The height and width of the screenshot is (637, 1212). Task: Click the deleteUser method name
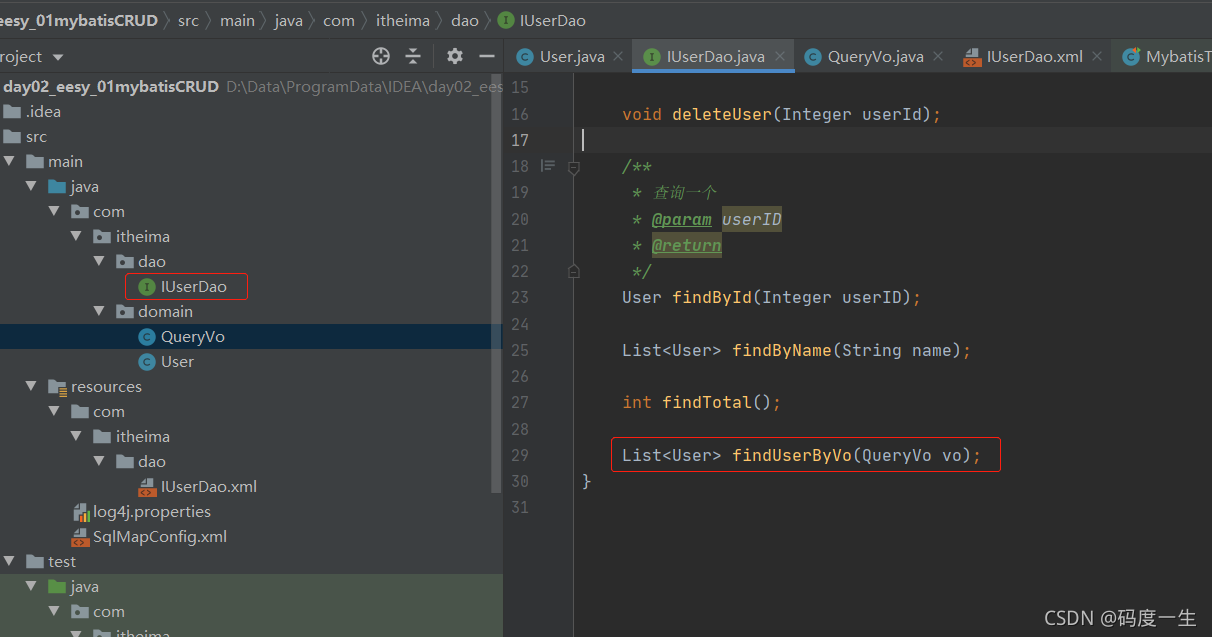coord(722,114)
